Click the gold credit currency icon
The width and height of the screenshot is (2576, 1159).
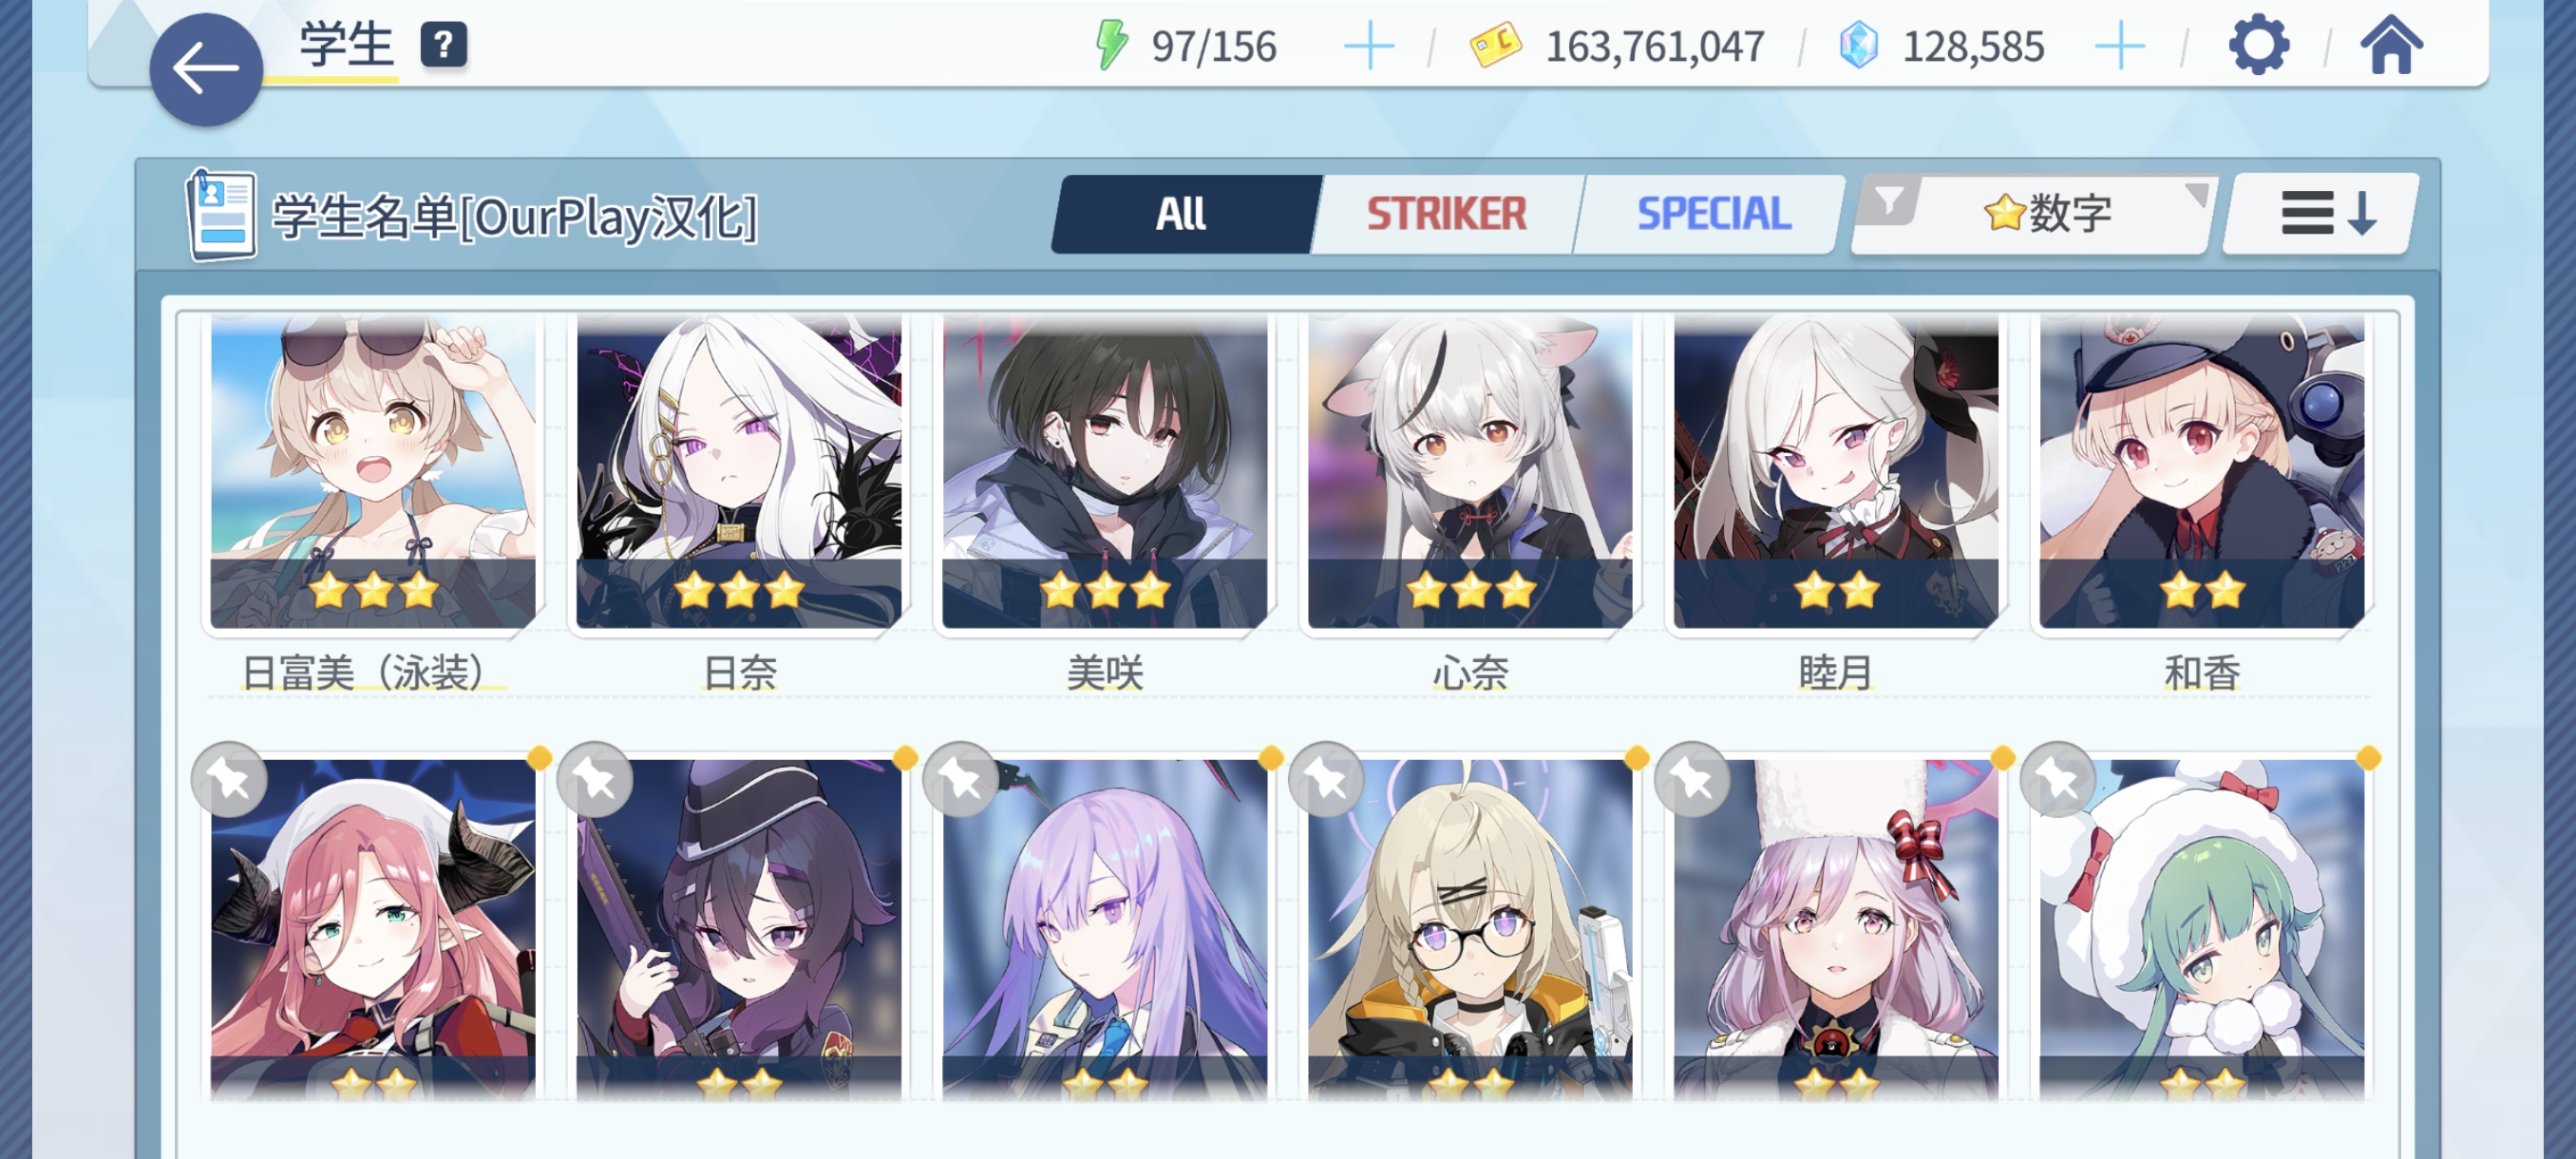click(x=1495, y=46)
